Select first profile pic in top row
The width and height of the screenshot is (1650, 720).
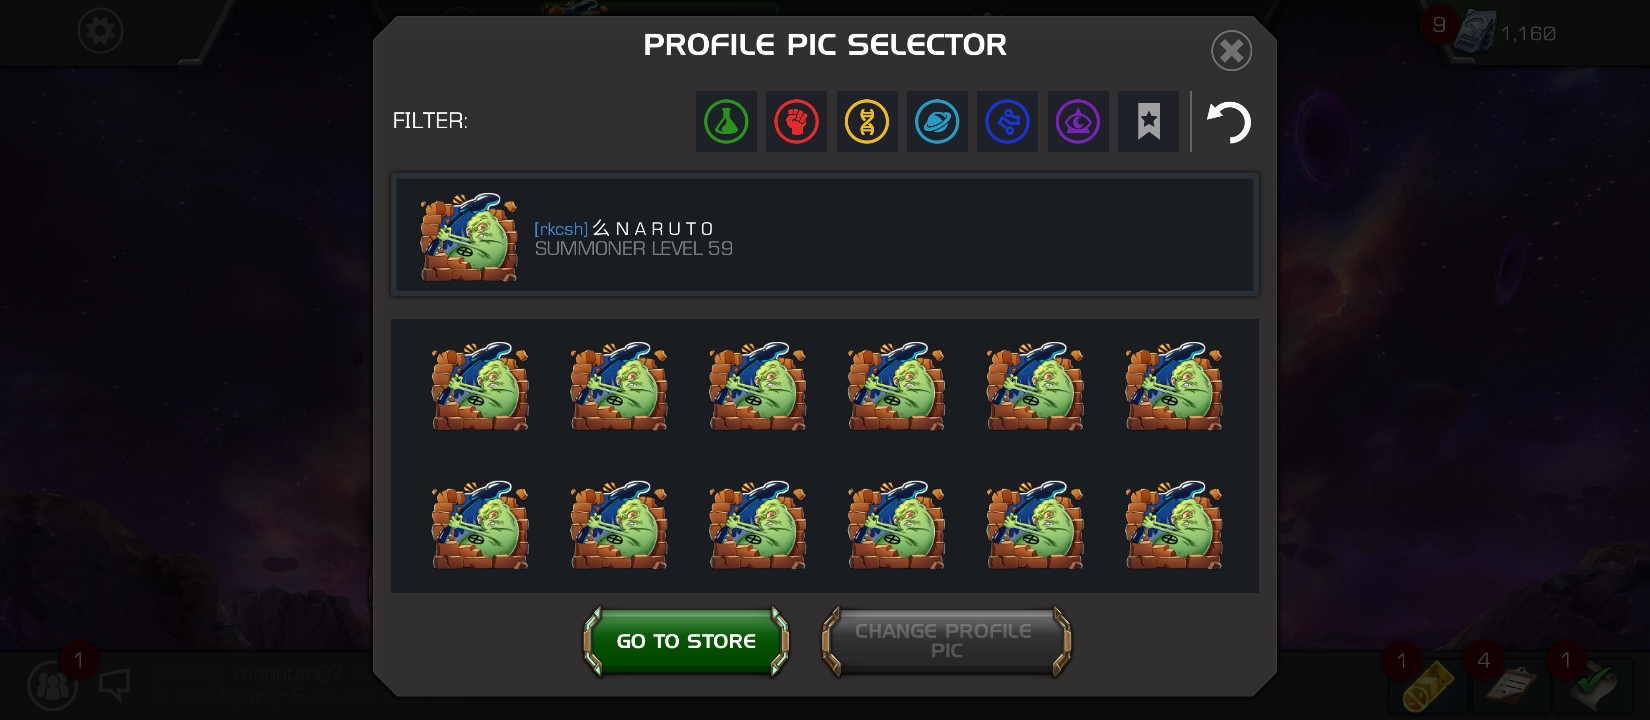pos(480,386)
